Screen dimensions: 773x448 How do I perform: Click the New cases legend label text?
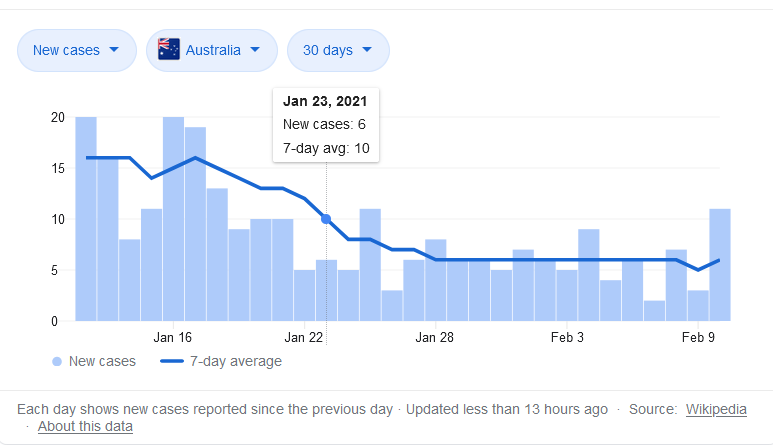click(102, 361)
